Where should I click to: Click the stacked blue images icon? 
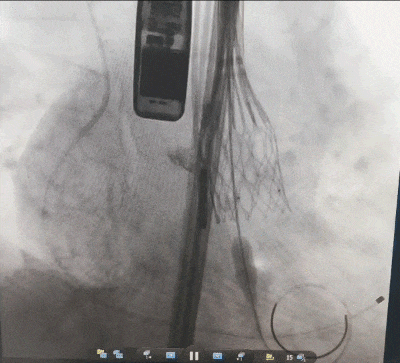118,354
